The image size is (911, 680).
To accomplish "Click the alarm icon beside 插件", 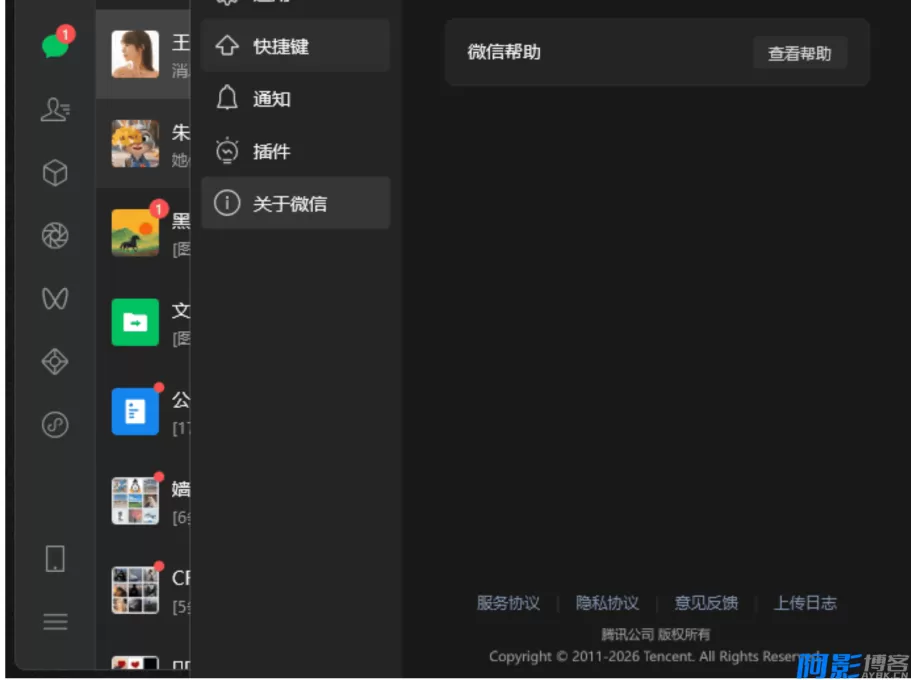I will (x=226, y=151).
